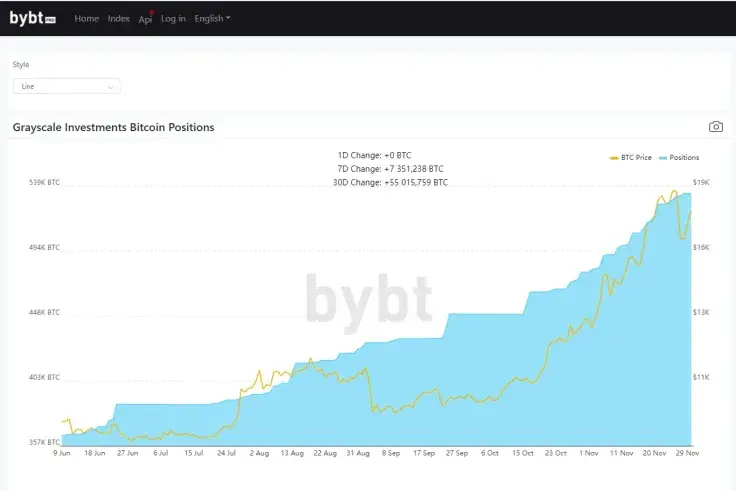Click the blue Positions legend marker

(x=663, y=158)
